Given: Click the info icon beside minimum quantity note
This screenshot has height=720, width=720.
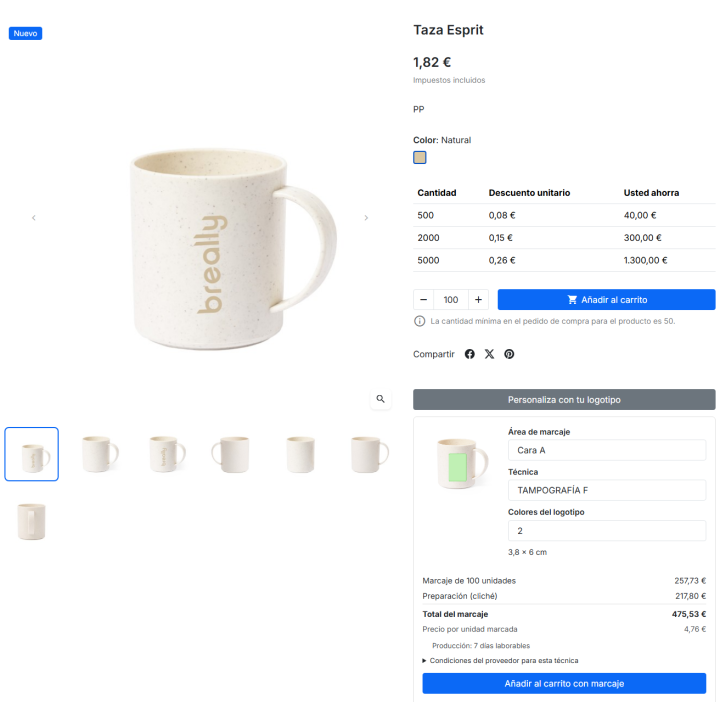Looking at the screenshot, I should 419,321.
